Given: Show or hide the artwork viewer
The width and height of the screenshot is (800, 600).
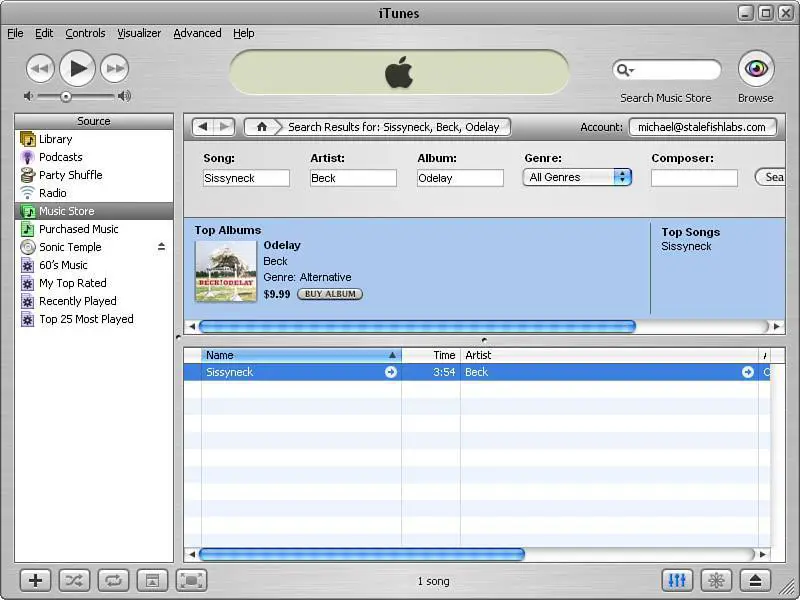Looking at the screenshot, I should point(153,580).
